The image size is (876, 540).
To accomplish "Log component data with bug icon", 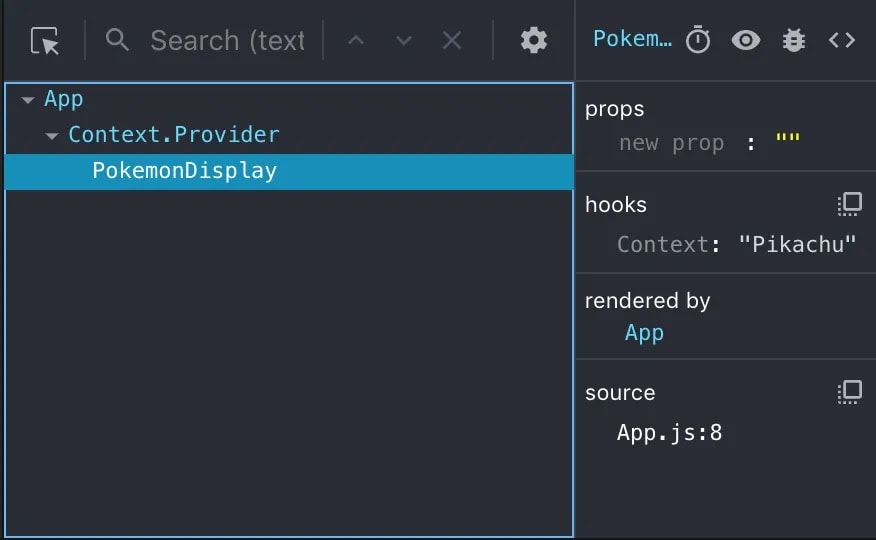I will [x=794, y=40].
